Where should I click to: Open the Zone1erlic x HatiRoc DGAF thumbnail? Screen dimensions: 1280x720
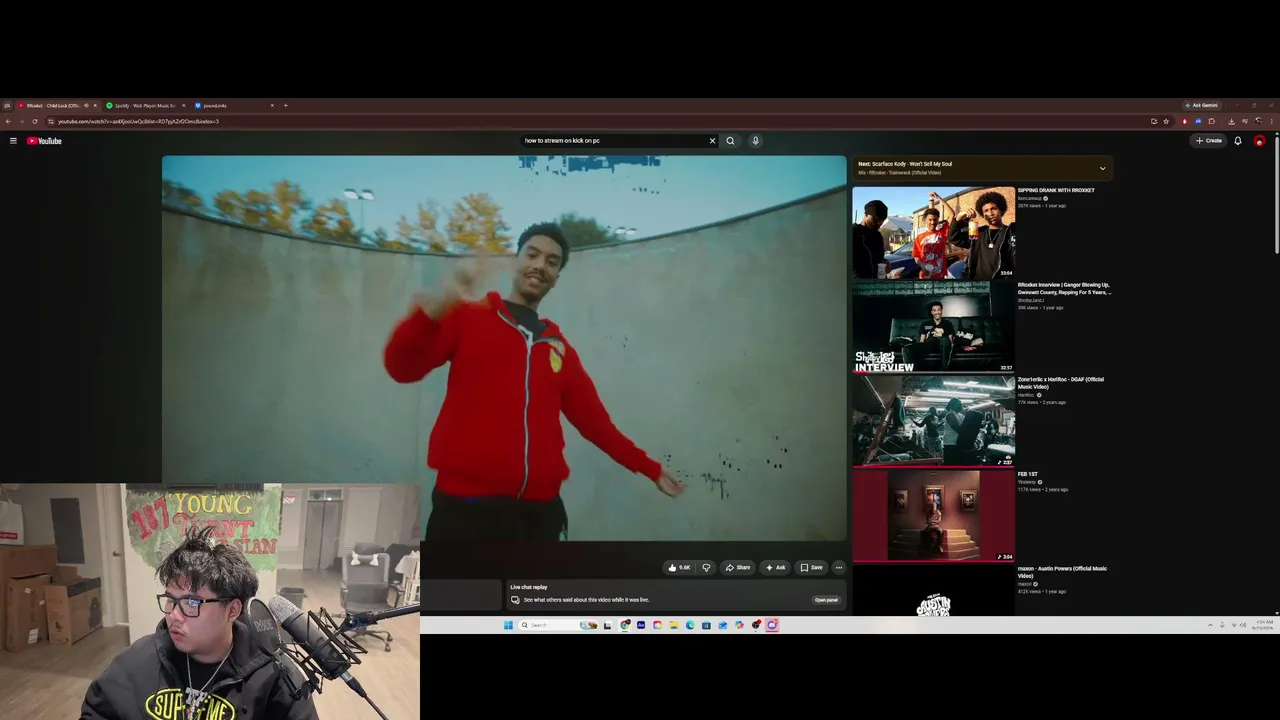[934, 421]
